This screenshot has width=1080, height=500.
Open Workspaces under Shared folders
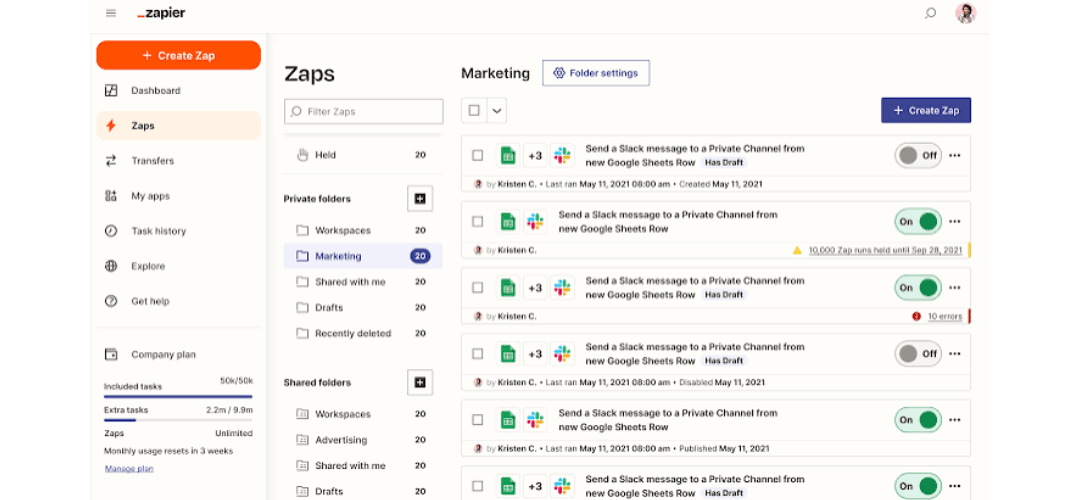(x=363, y=414)
